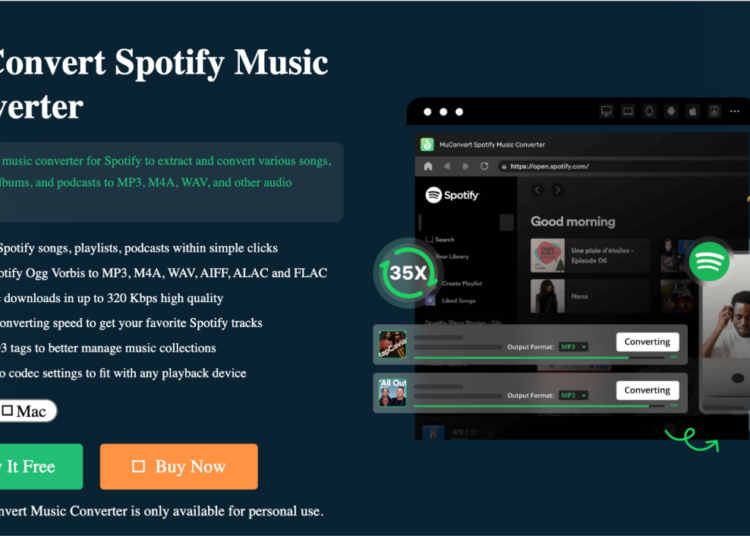
Task: Click the refresh icon beside address bar
Action: pyautogui.click(x=484, y=166)
